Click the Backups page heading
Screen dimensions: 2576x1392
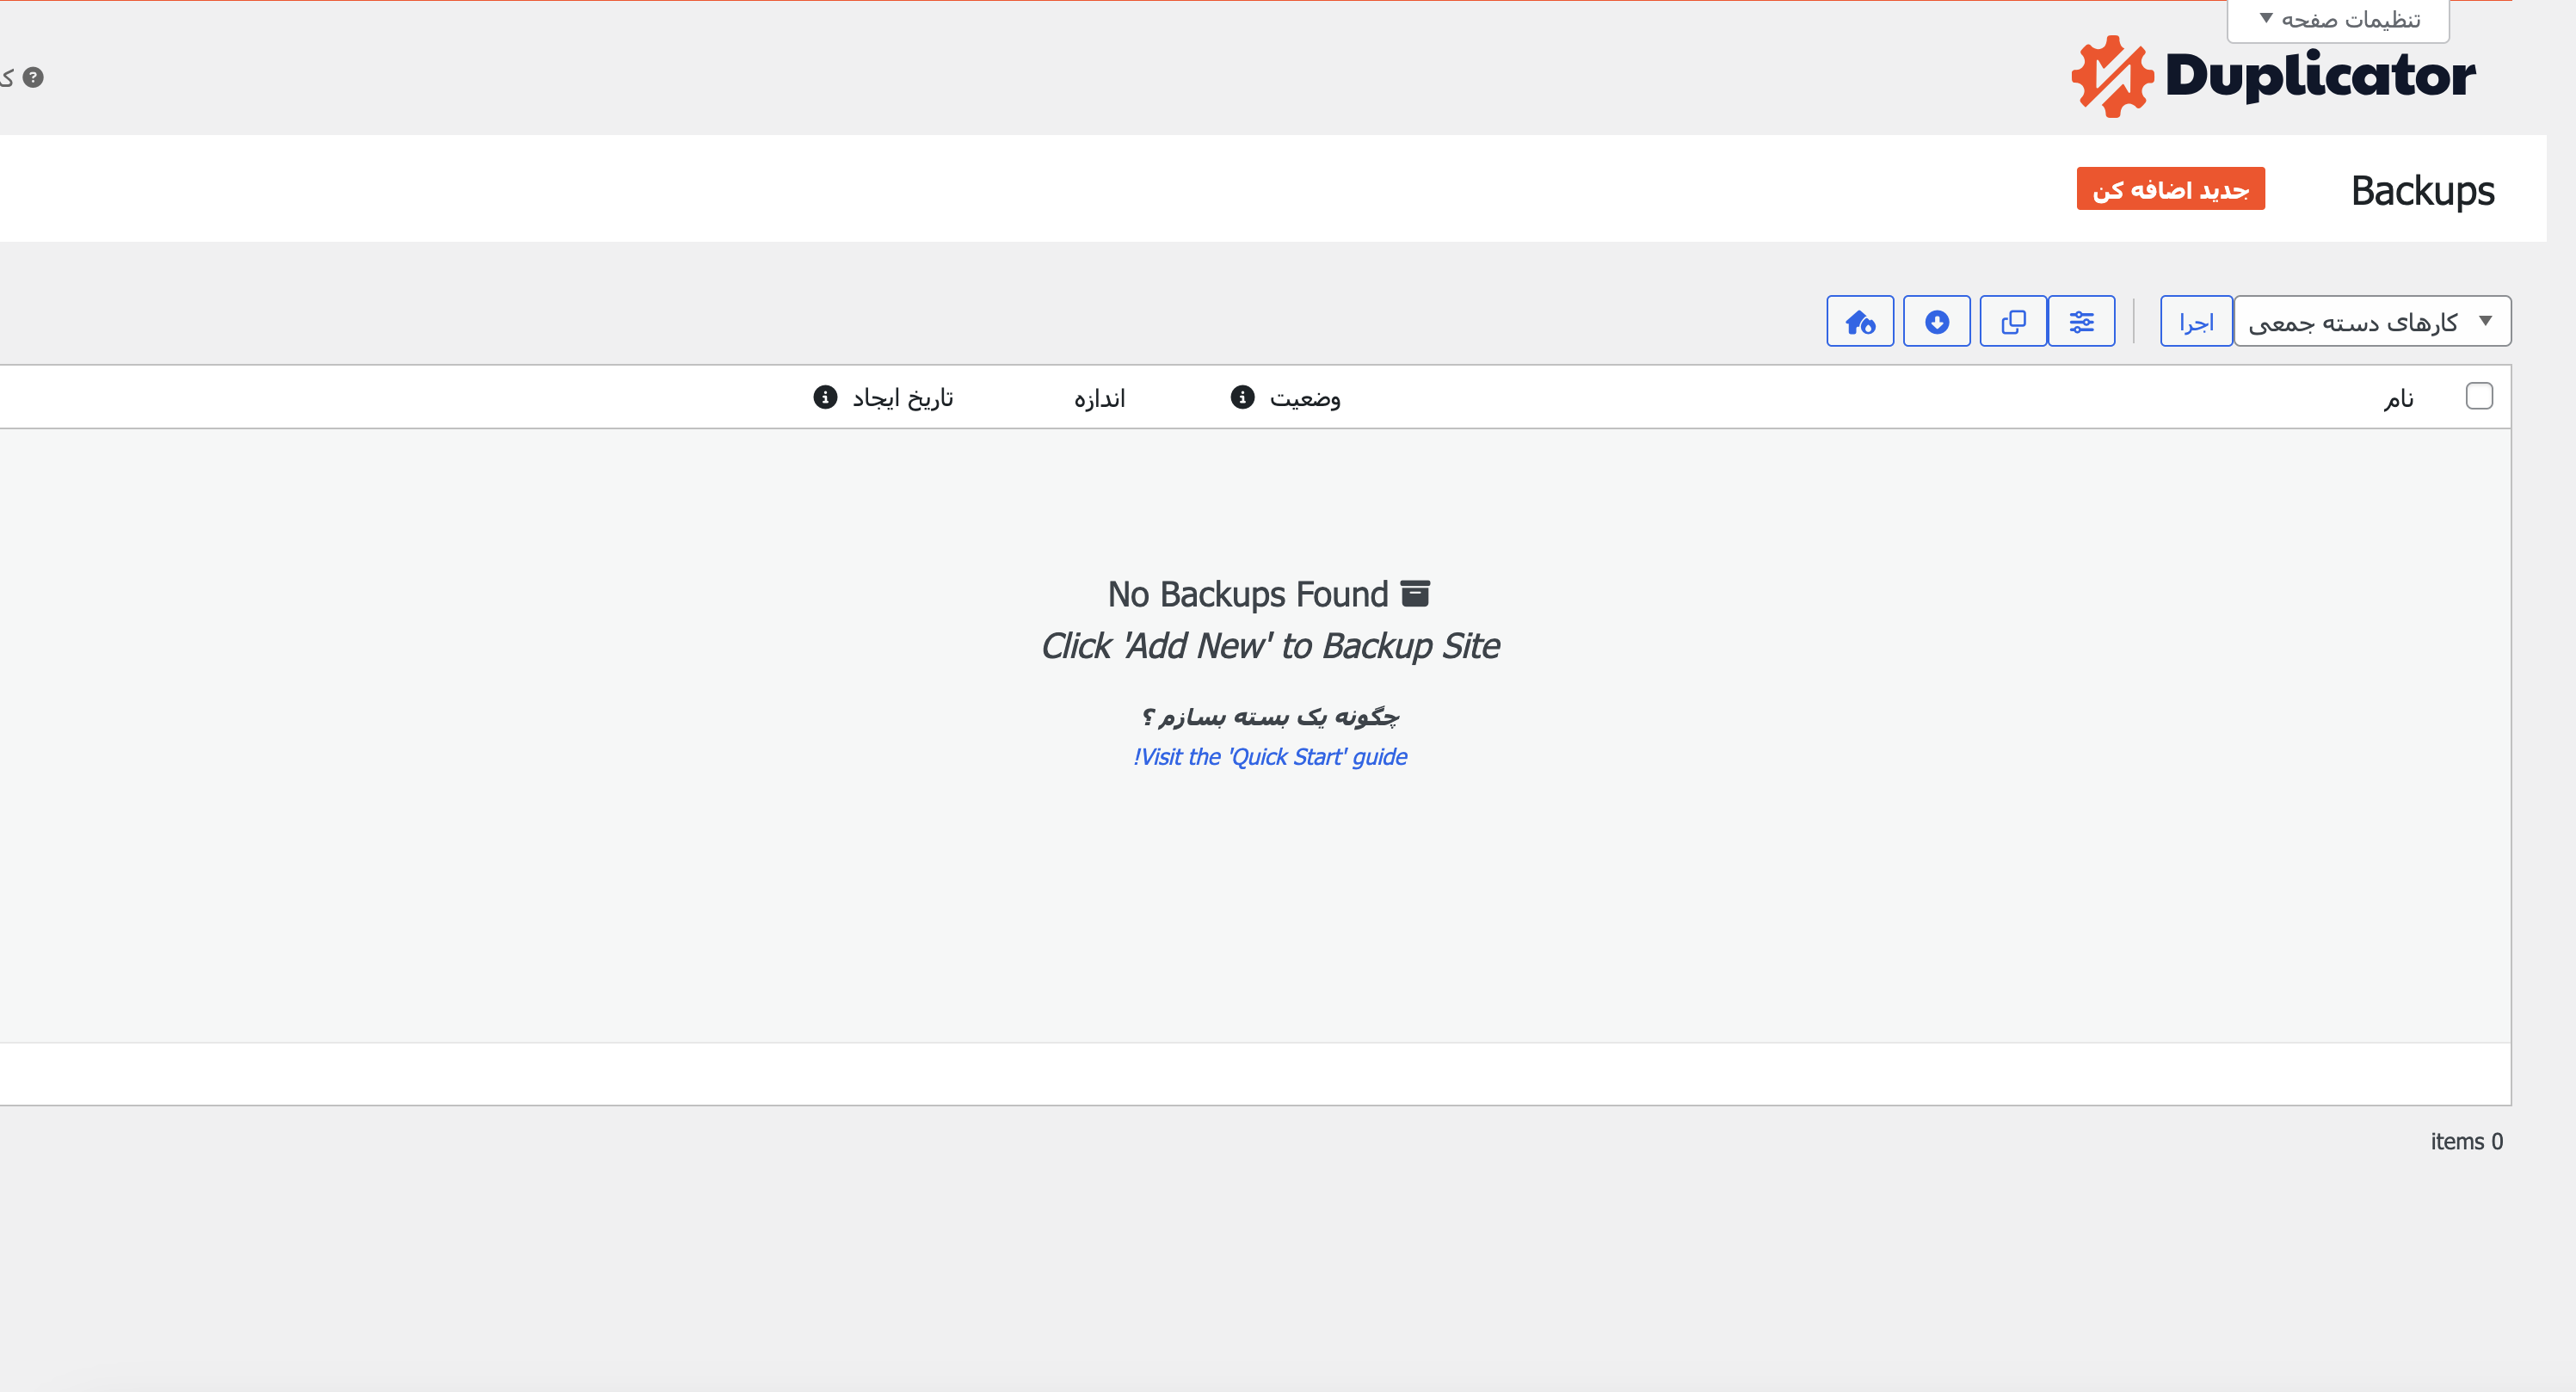click(2422, 190)
